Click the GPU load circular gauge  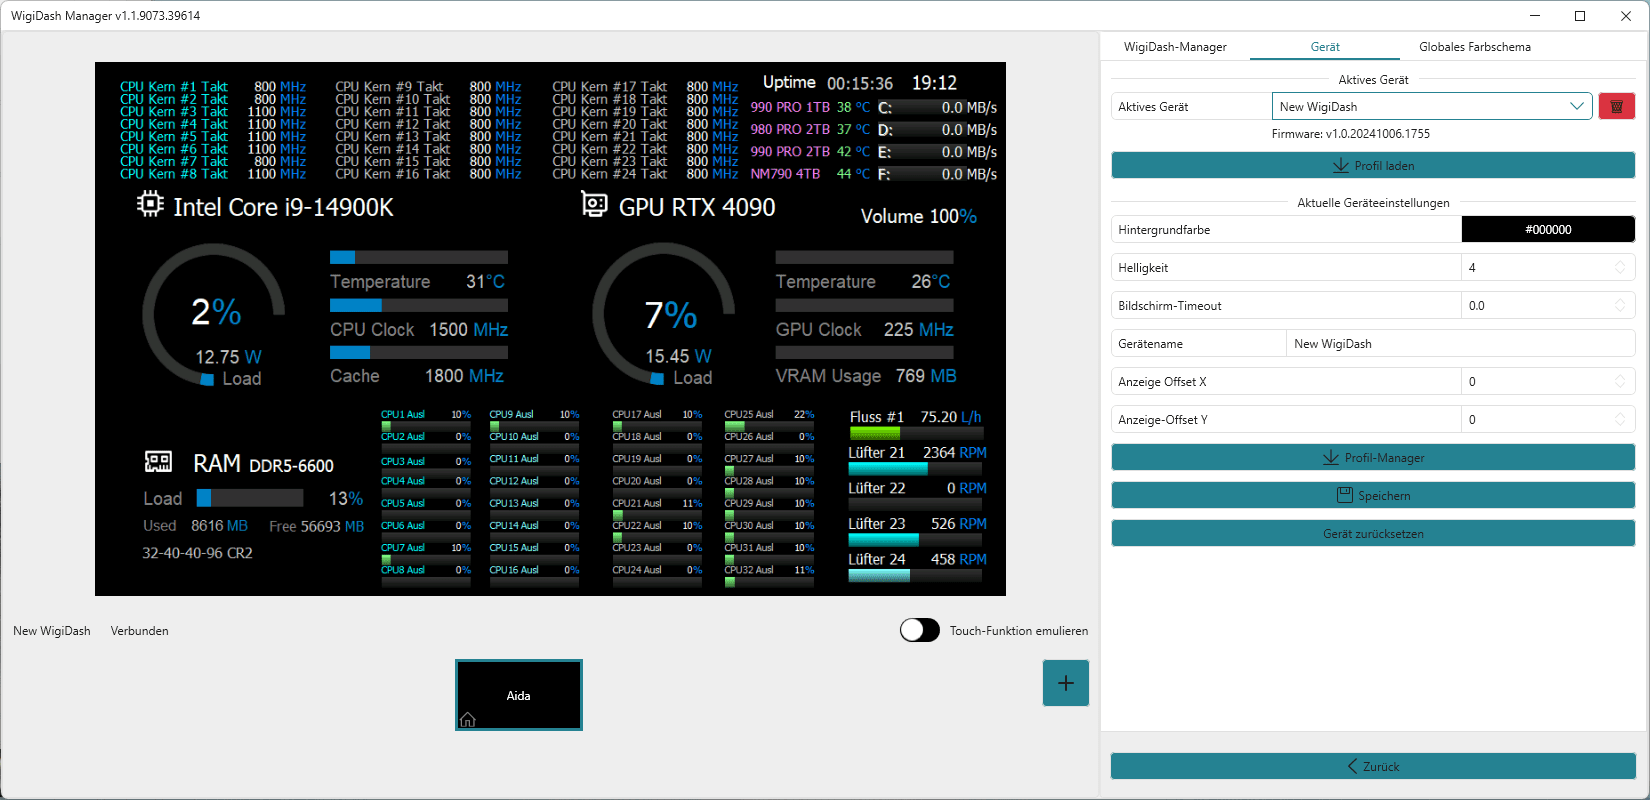(664, 316)
